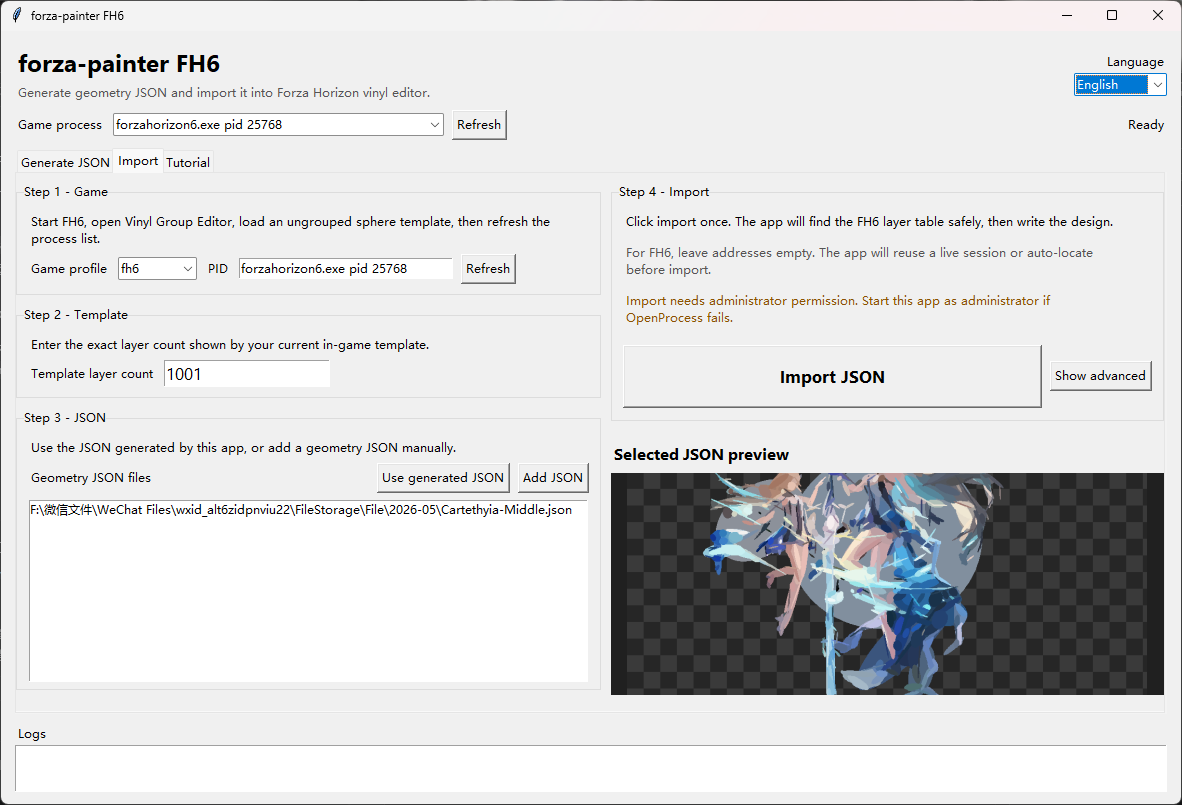Click Use generated JSON button
Image resolution: width=1182 pixels, height=805 pixels.
442,478
